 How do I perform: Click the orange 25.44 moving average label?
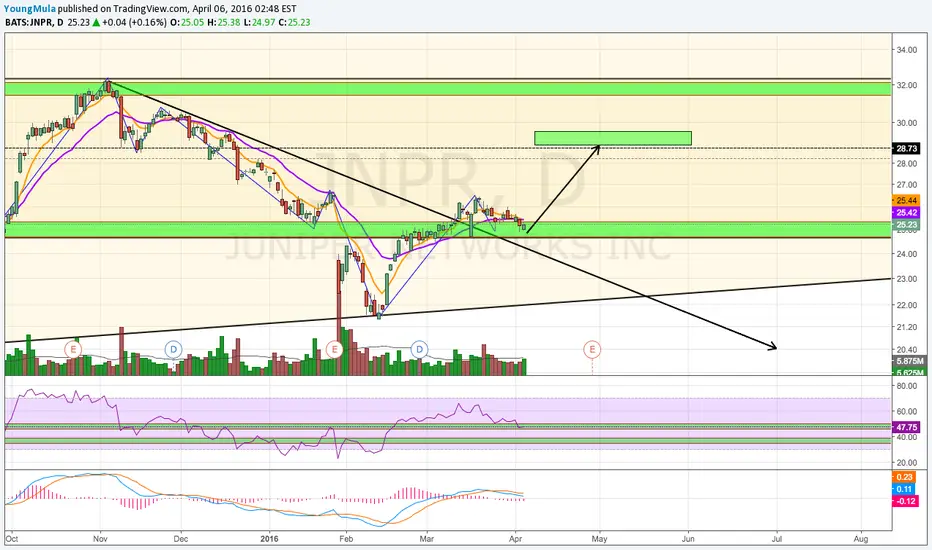(906, 201)
